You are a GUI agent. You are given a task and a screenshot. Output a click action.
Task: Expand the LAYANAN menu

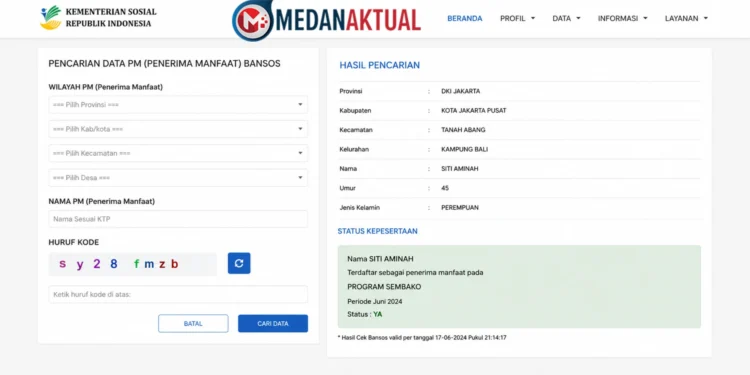pyautogui.click(x=686, y=18)
